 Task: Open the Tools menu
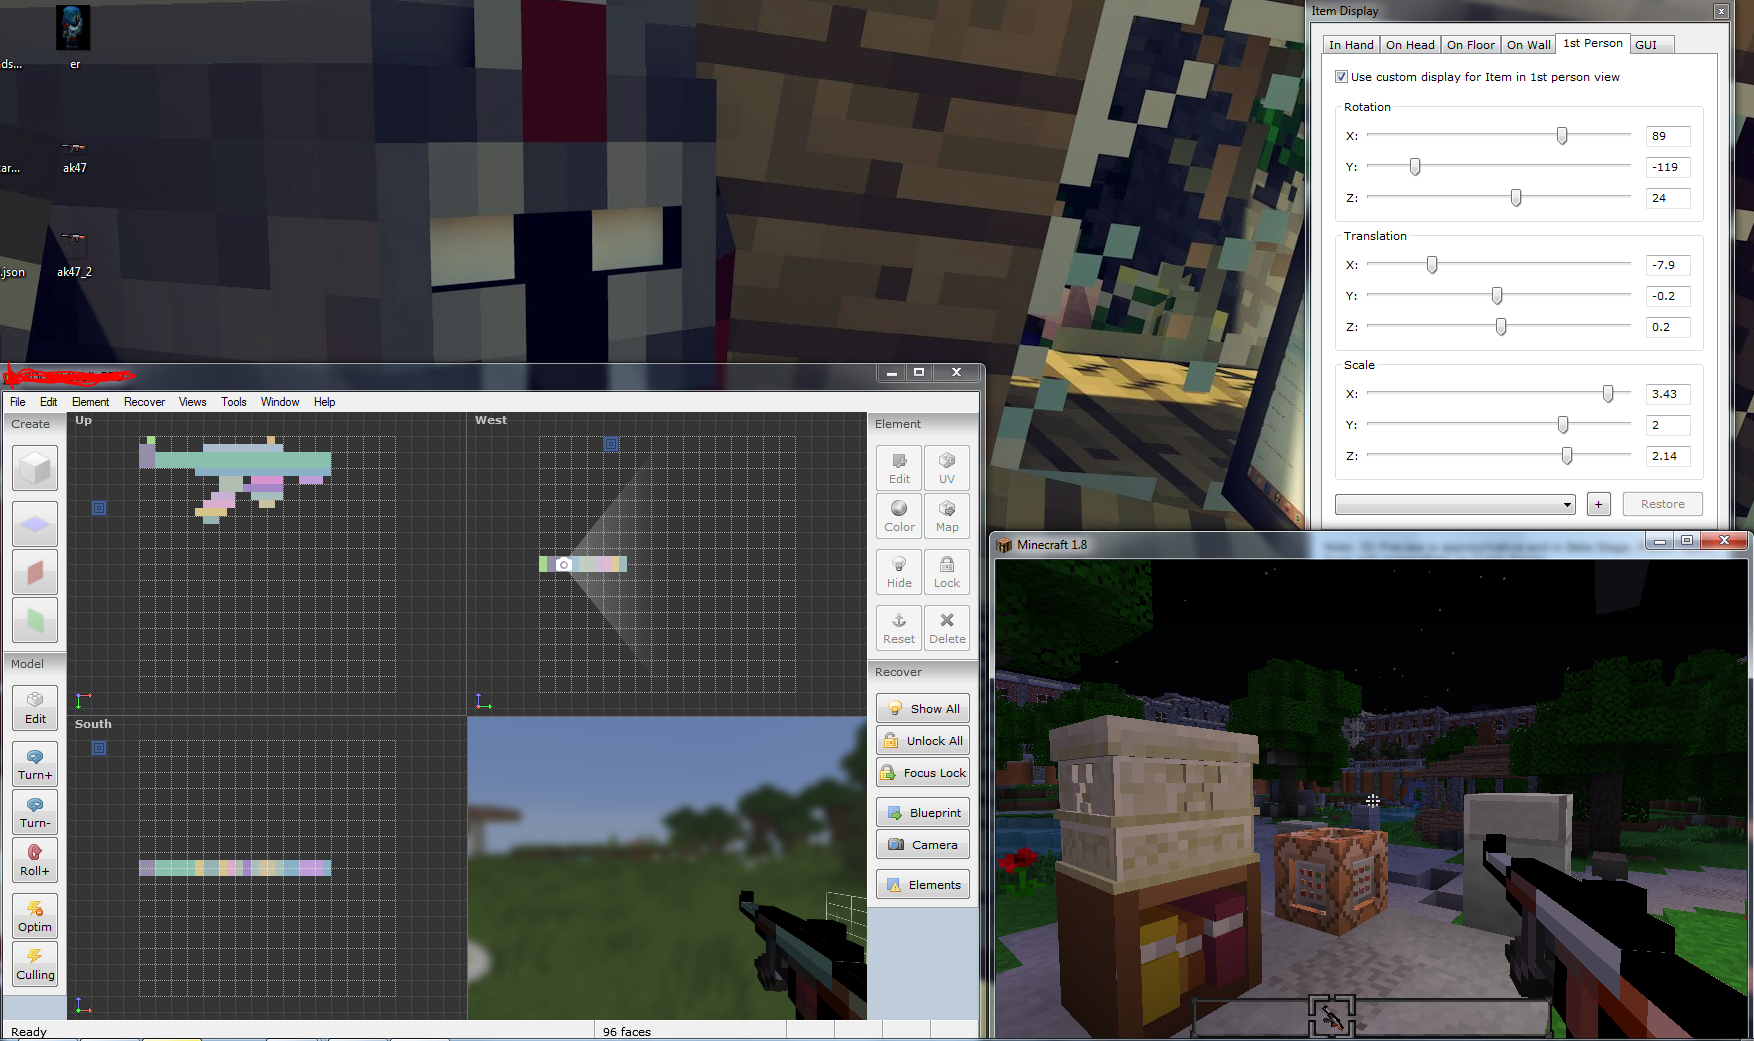point(234,402)
